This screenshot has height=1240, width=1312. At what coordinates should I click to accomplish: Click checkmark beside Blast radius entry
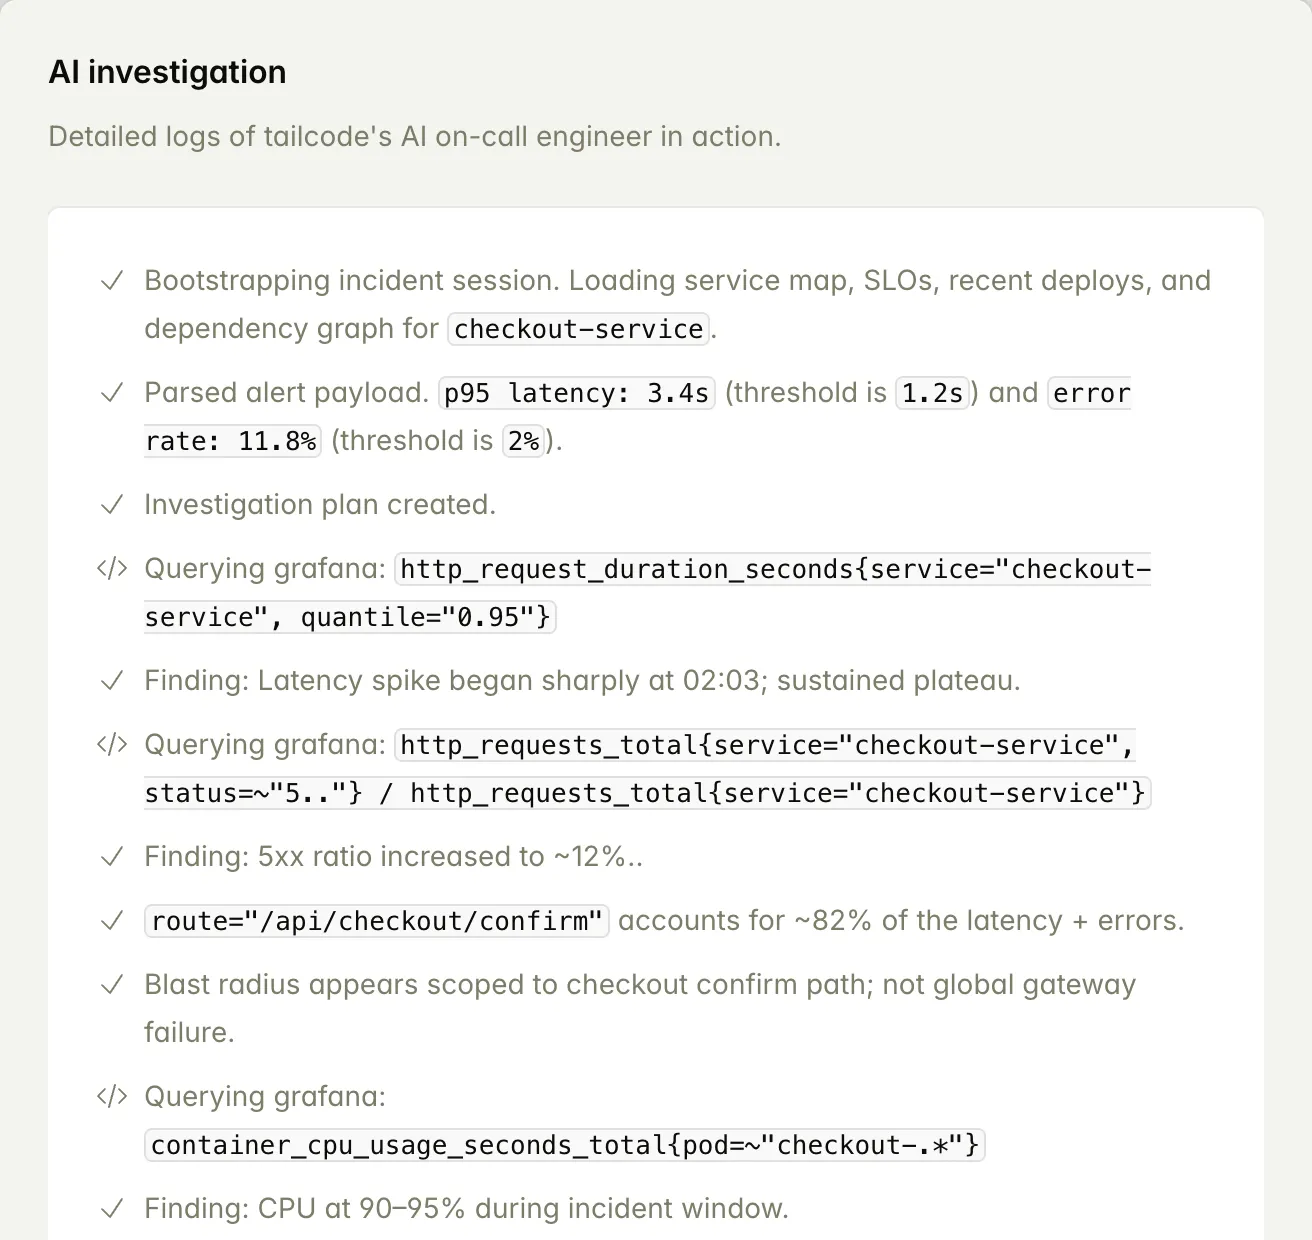112,985
